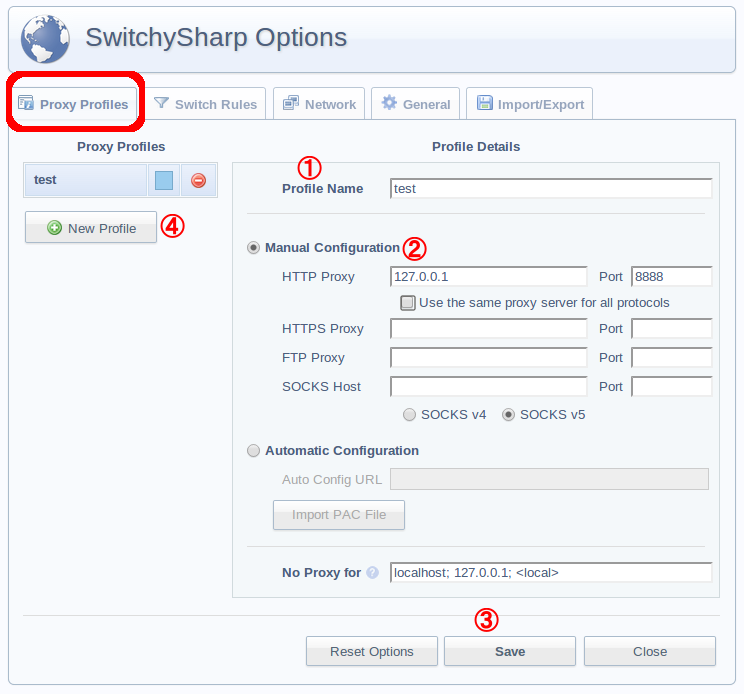The image size is (744, 694).
Task: Close the options page
Action: tap(650, 651)
